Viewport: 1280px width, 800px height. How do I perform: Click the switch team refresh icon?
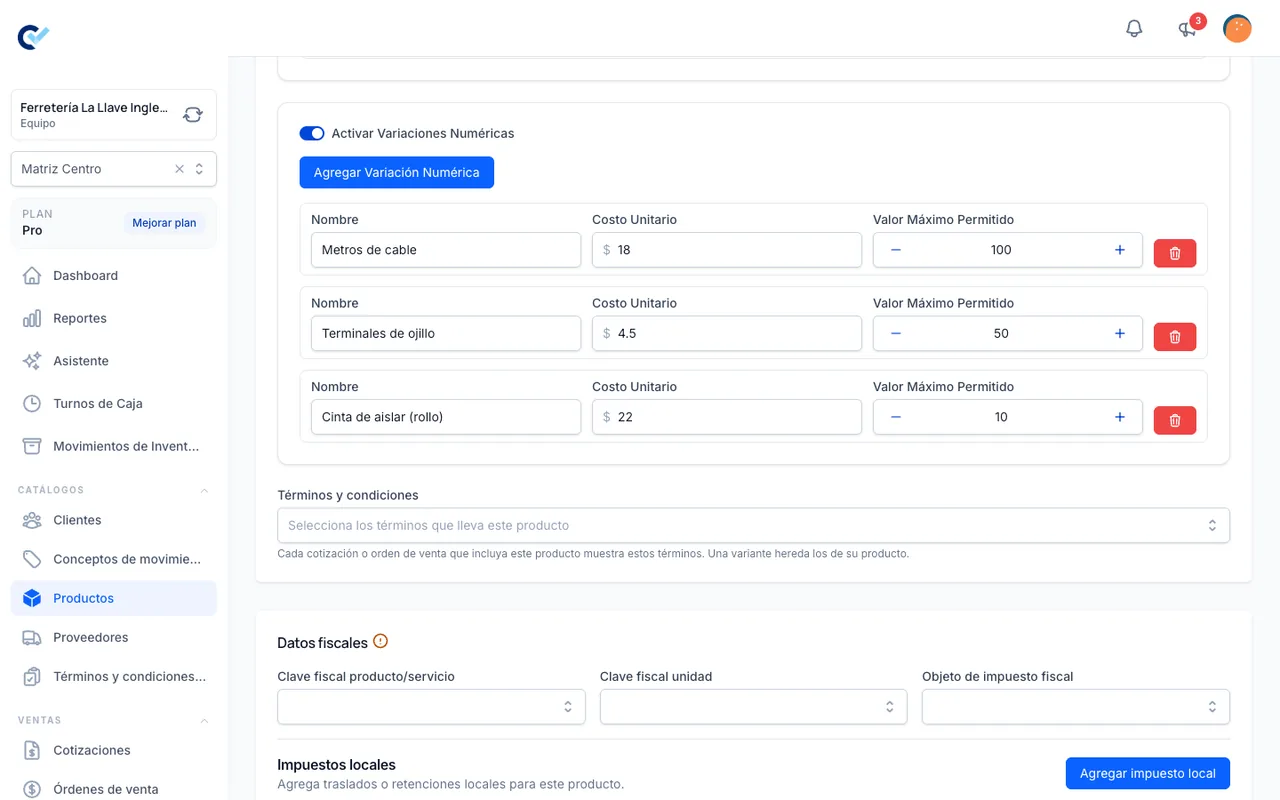tap(193, 115)
